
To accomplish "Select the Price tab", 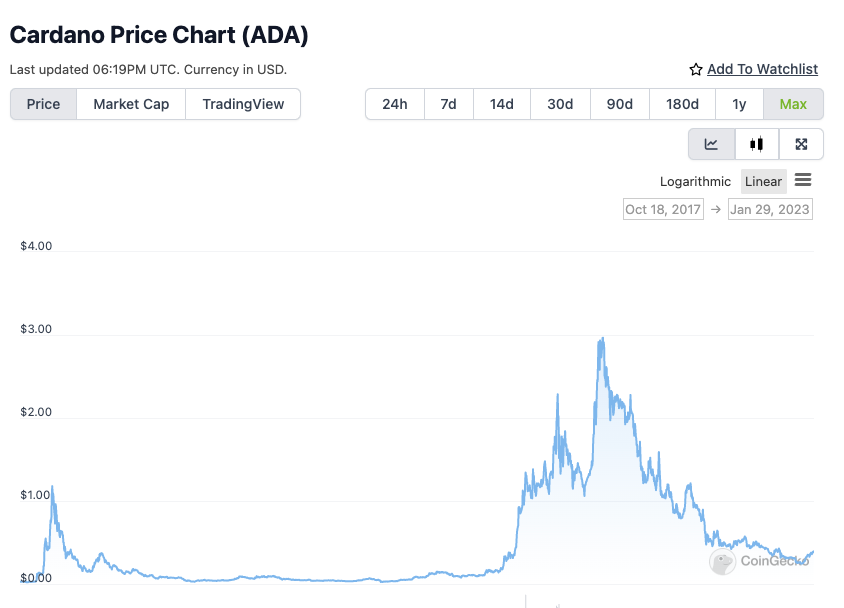I will tap(43, 104).
